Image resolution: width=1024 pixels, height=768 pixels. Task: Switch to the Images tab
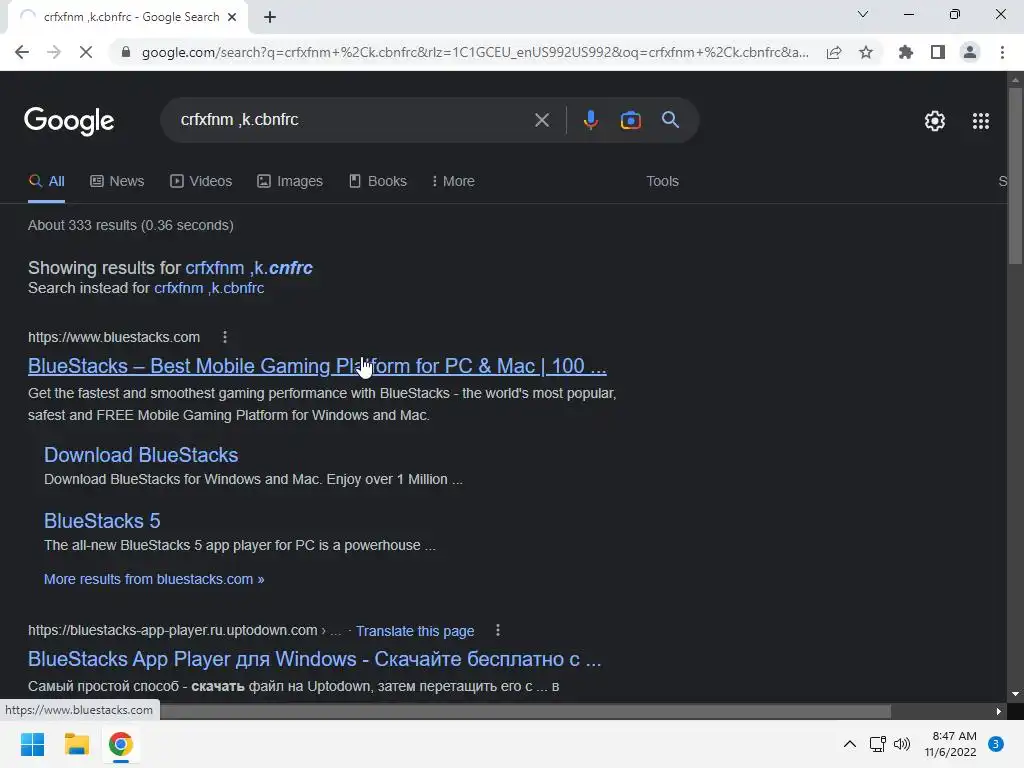click(290, 181)
